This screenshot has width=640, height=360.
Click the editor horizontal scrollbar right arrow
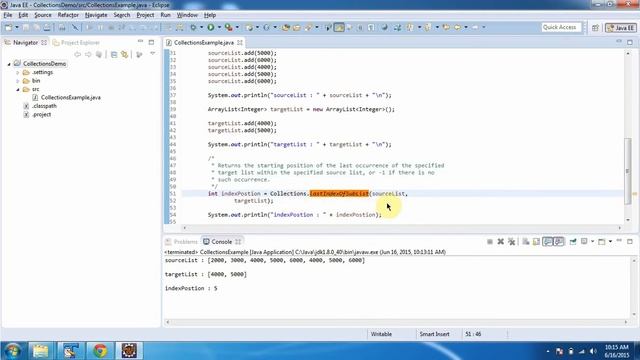[620, 228]
